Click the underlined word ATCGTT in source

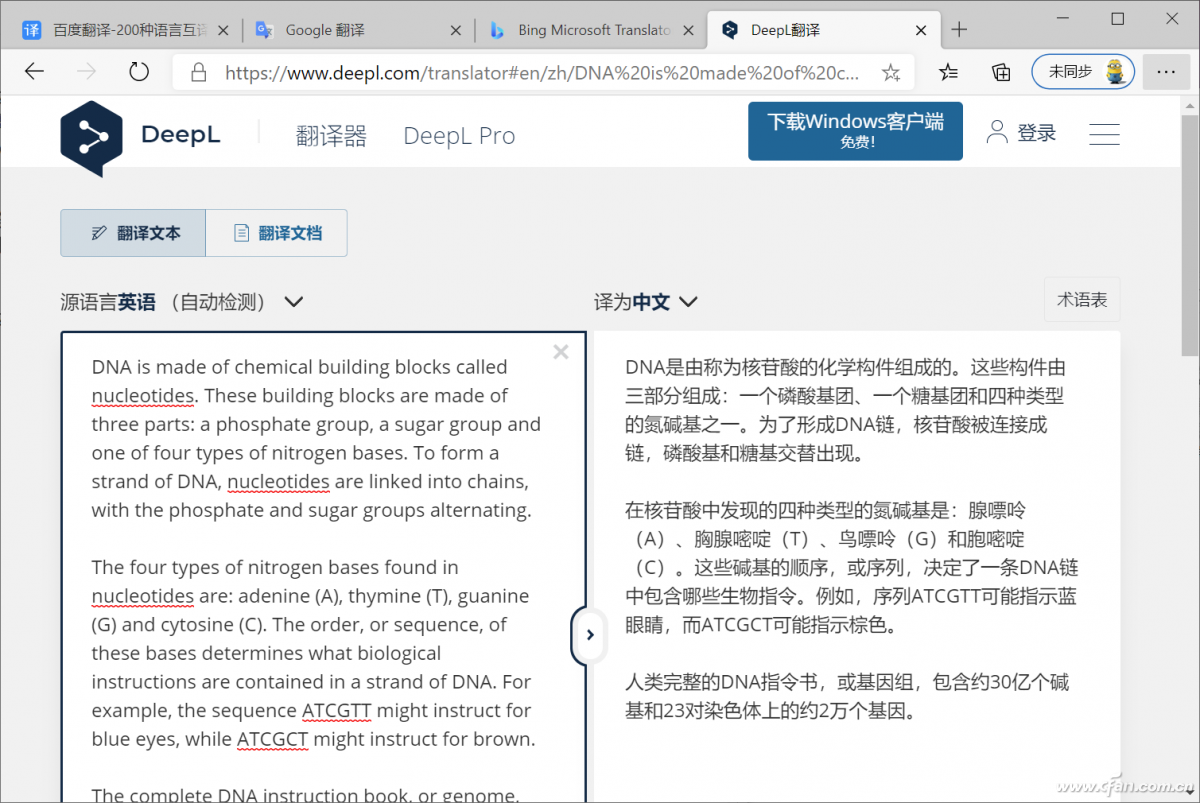pyautogui.click(x=336, y=711)
